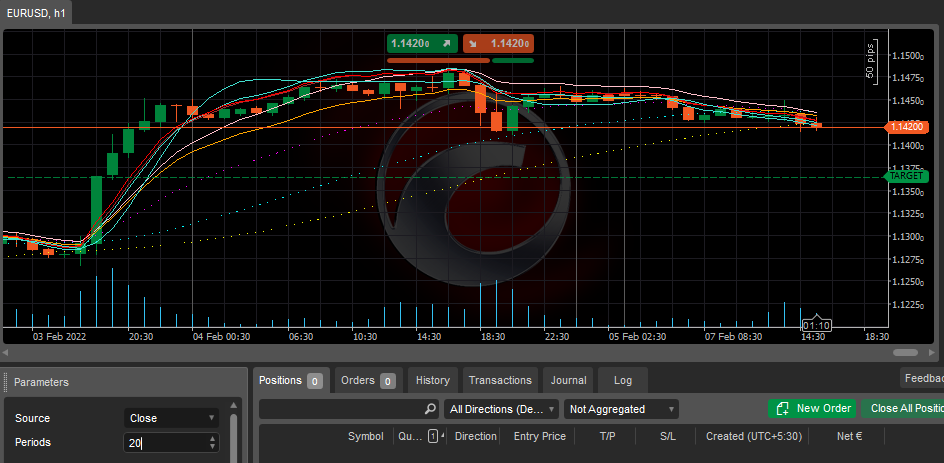Open the All Directions dropdown
This screenshot has height=463, width=944.
[502, 409]
